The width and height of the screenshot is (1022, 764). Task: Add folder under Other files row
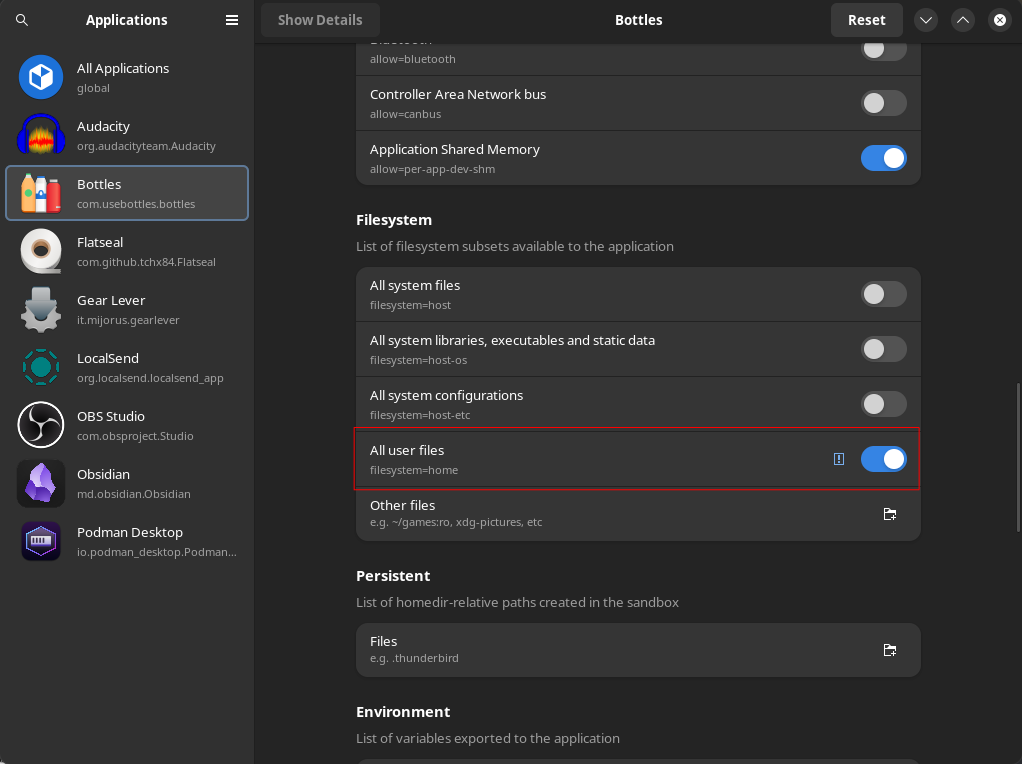[890, 514]
